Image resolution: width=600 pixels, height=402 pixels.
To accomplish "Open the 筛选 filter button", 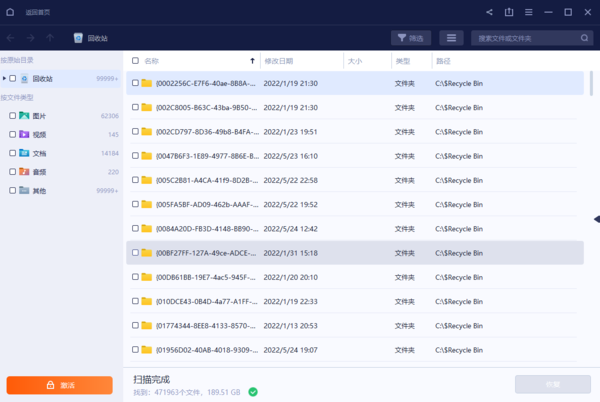I will [x=411, y=38].
